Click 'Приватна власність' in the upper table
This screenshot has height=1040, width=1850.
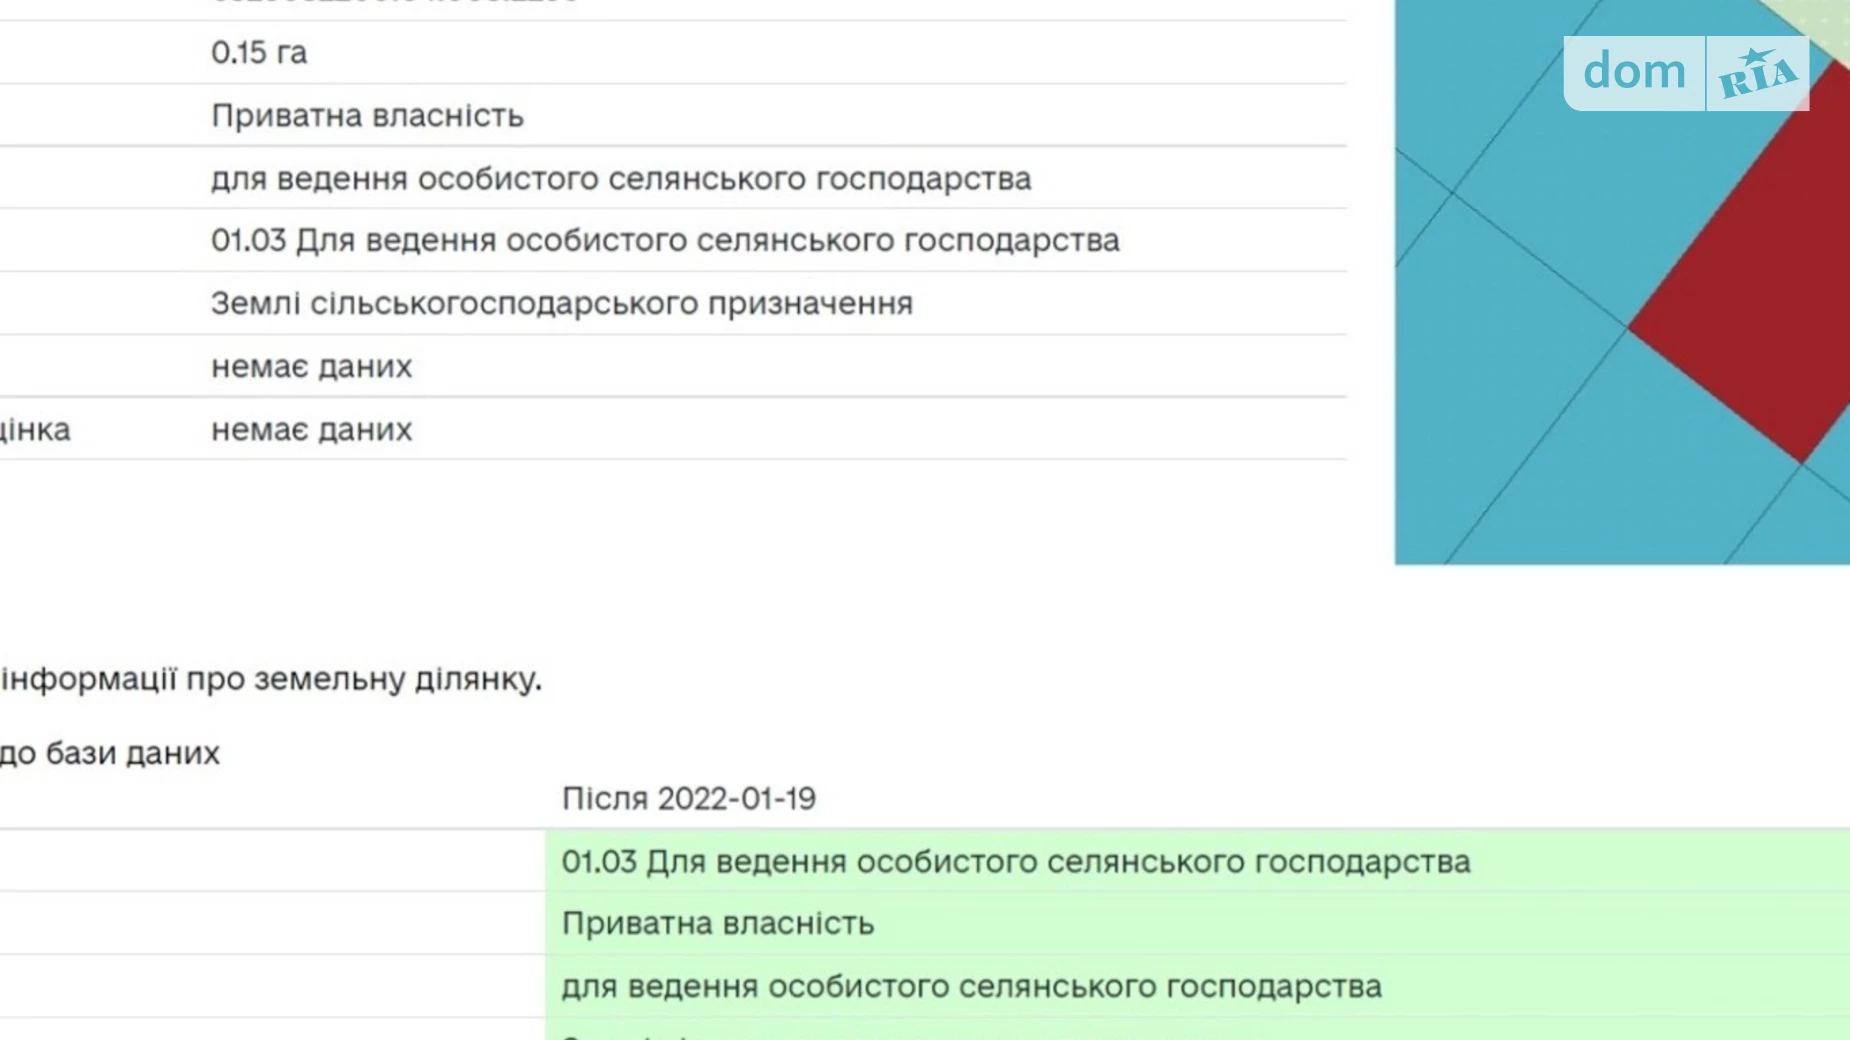click(367, 116)
